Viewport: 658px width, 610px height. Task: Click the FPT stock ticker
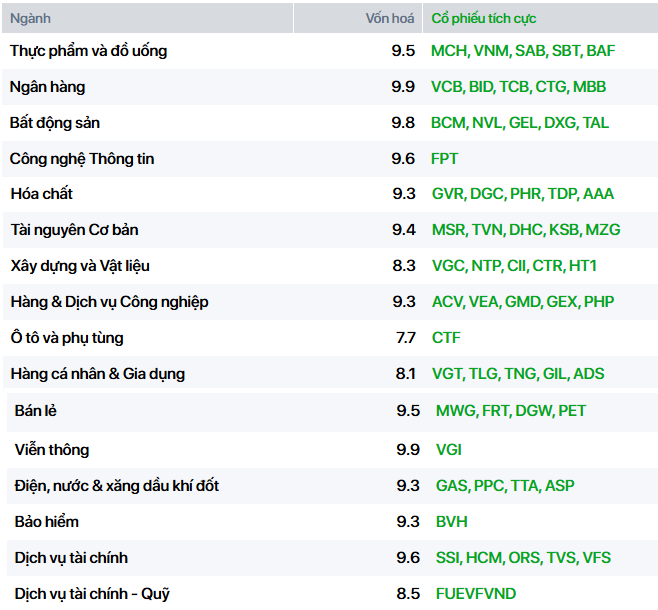click(444, 159)
